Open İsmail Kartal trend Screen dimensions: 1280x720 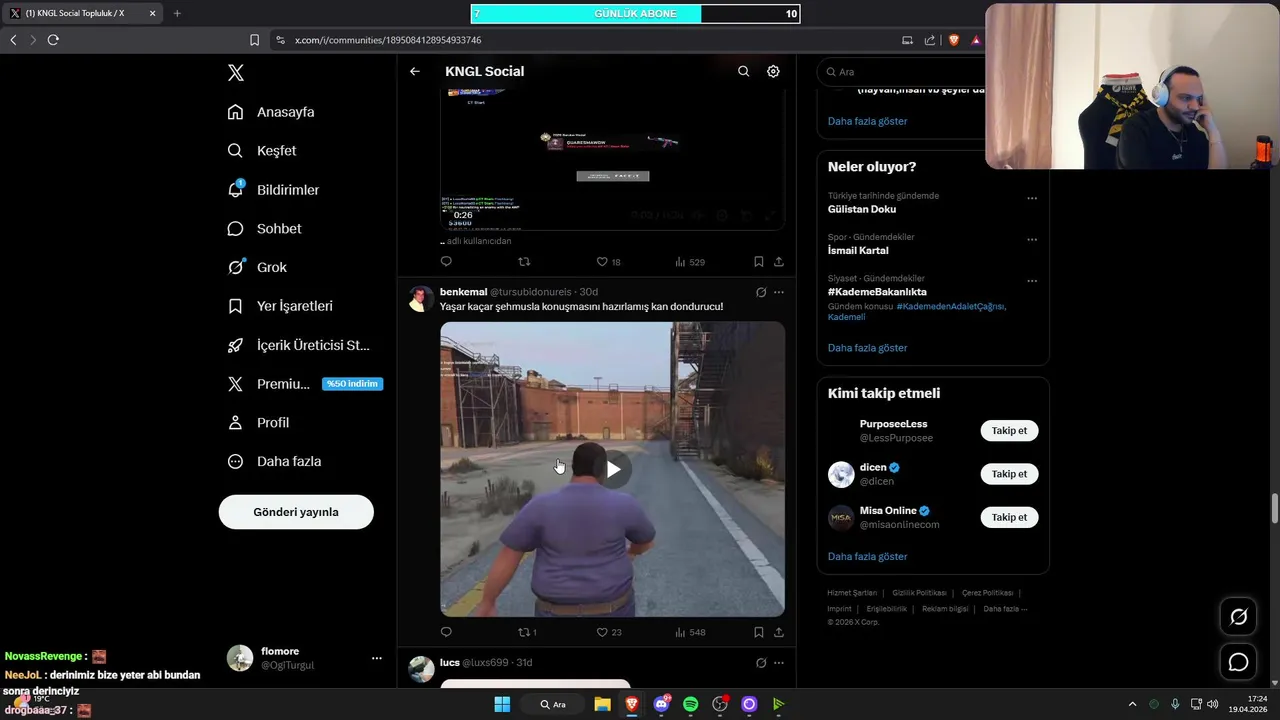pos(858,251)
